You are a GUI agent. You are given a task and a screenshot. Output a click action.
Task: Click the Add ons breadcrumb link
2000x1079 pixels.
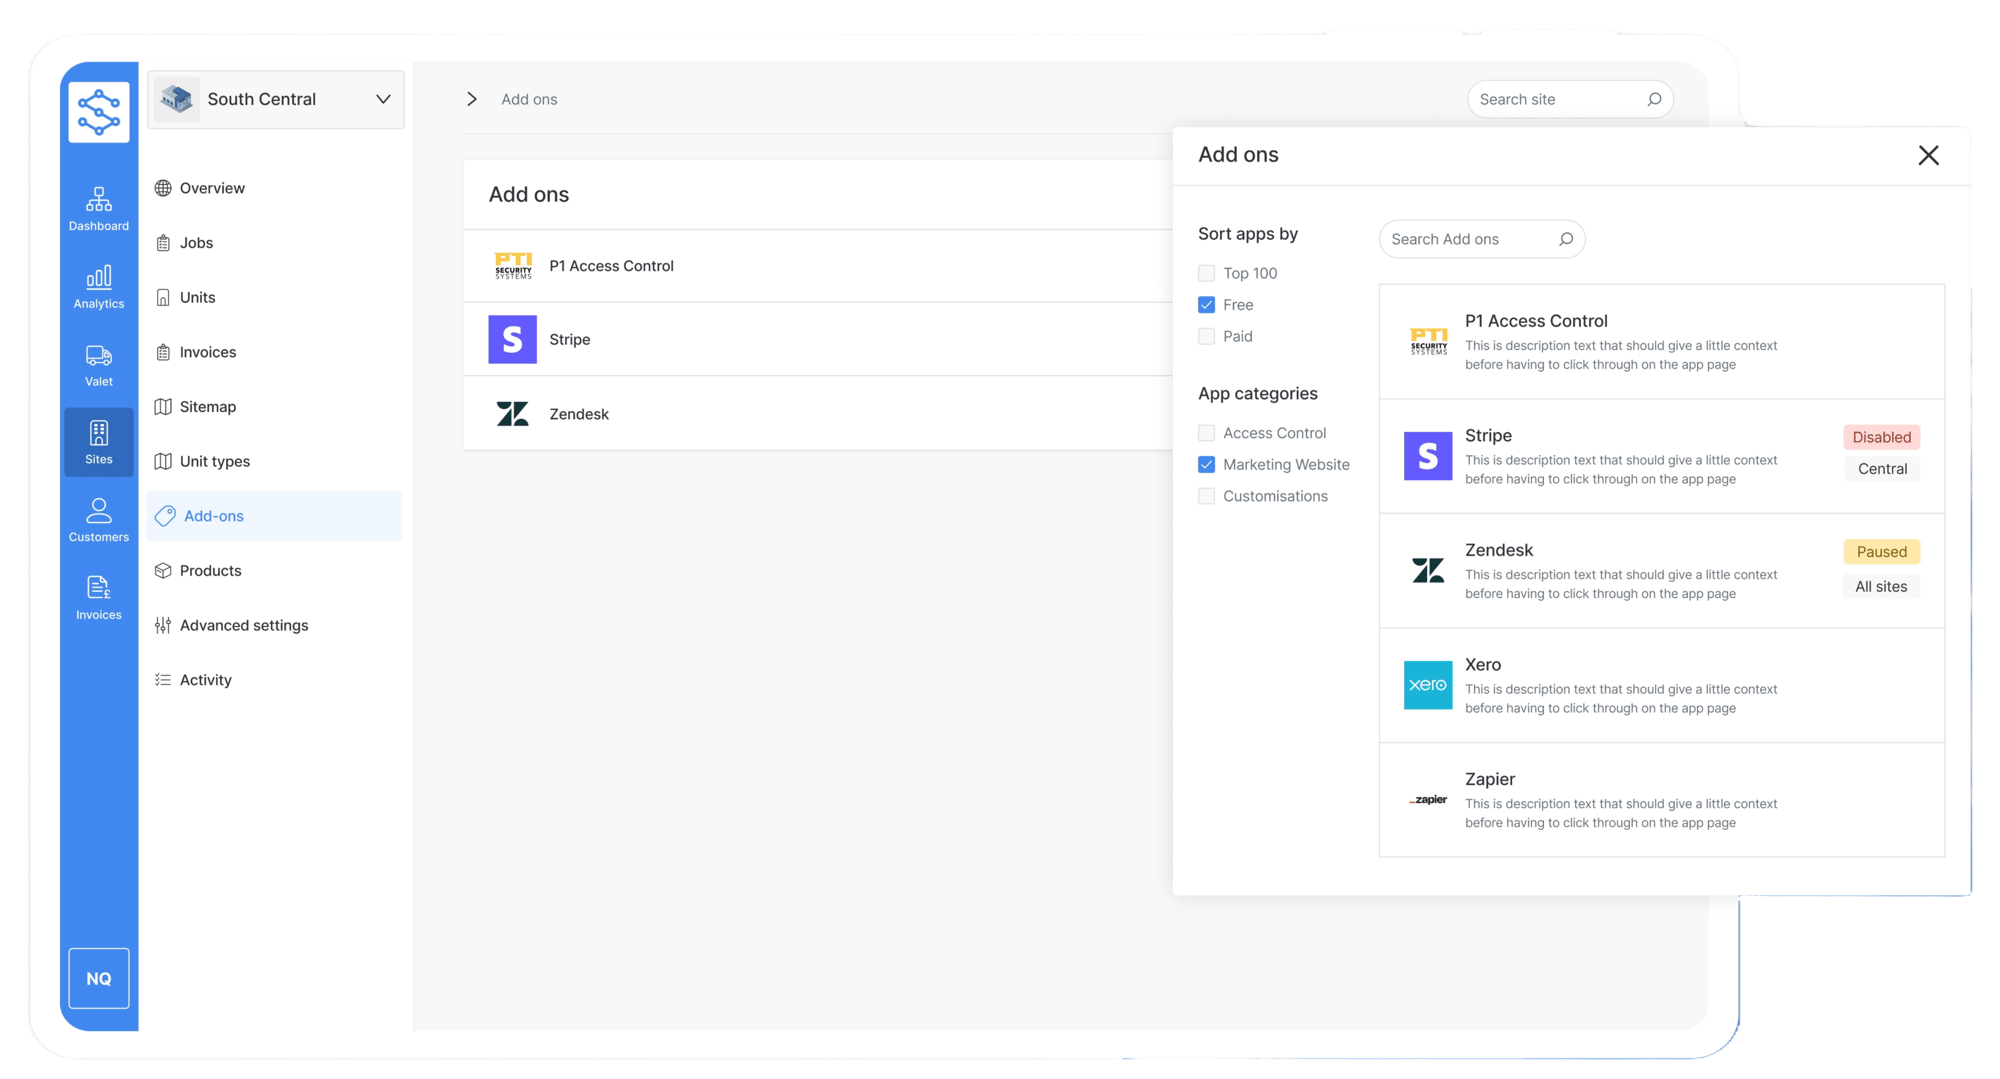pyautogui.click(x=529, y=99)
